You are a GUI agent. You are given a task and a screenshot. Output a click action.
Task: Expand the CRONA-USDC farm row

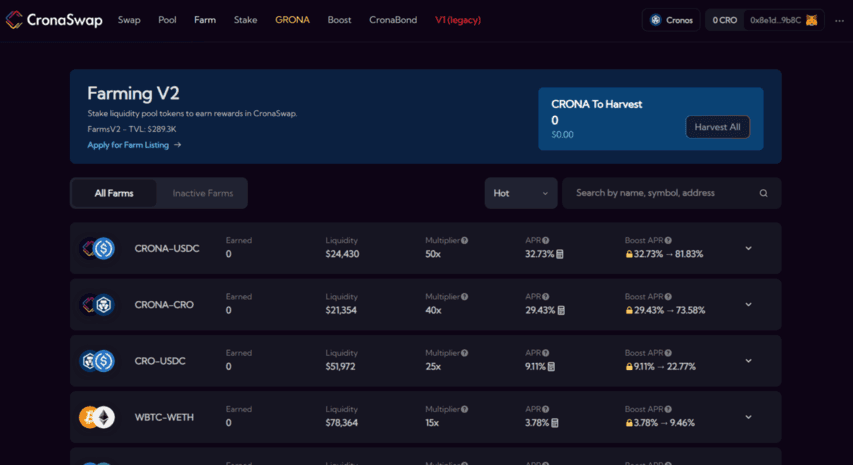pos(749,249)
